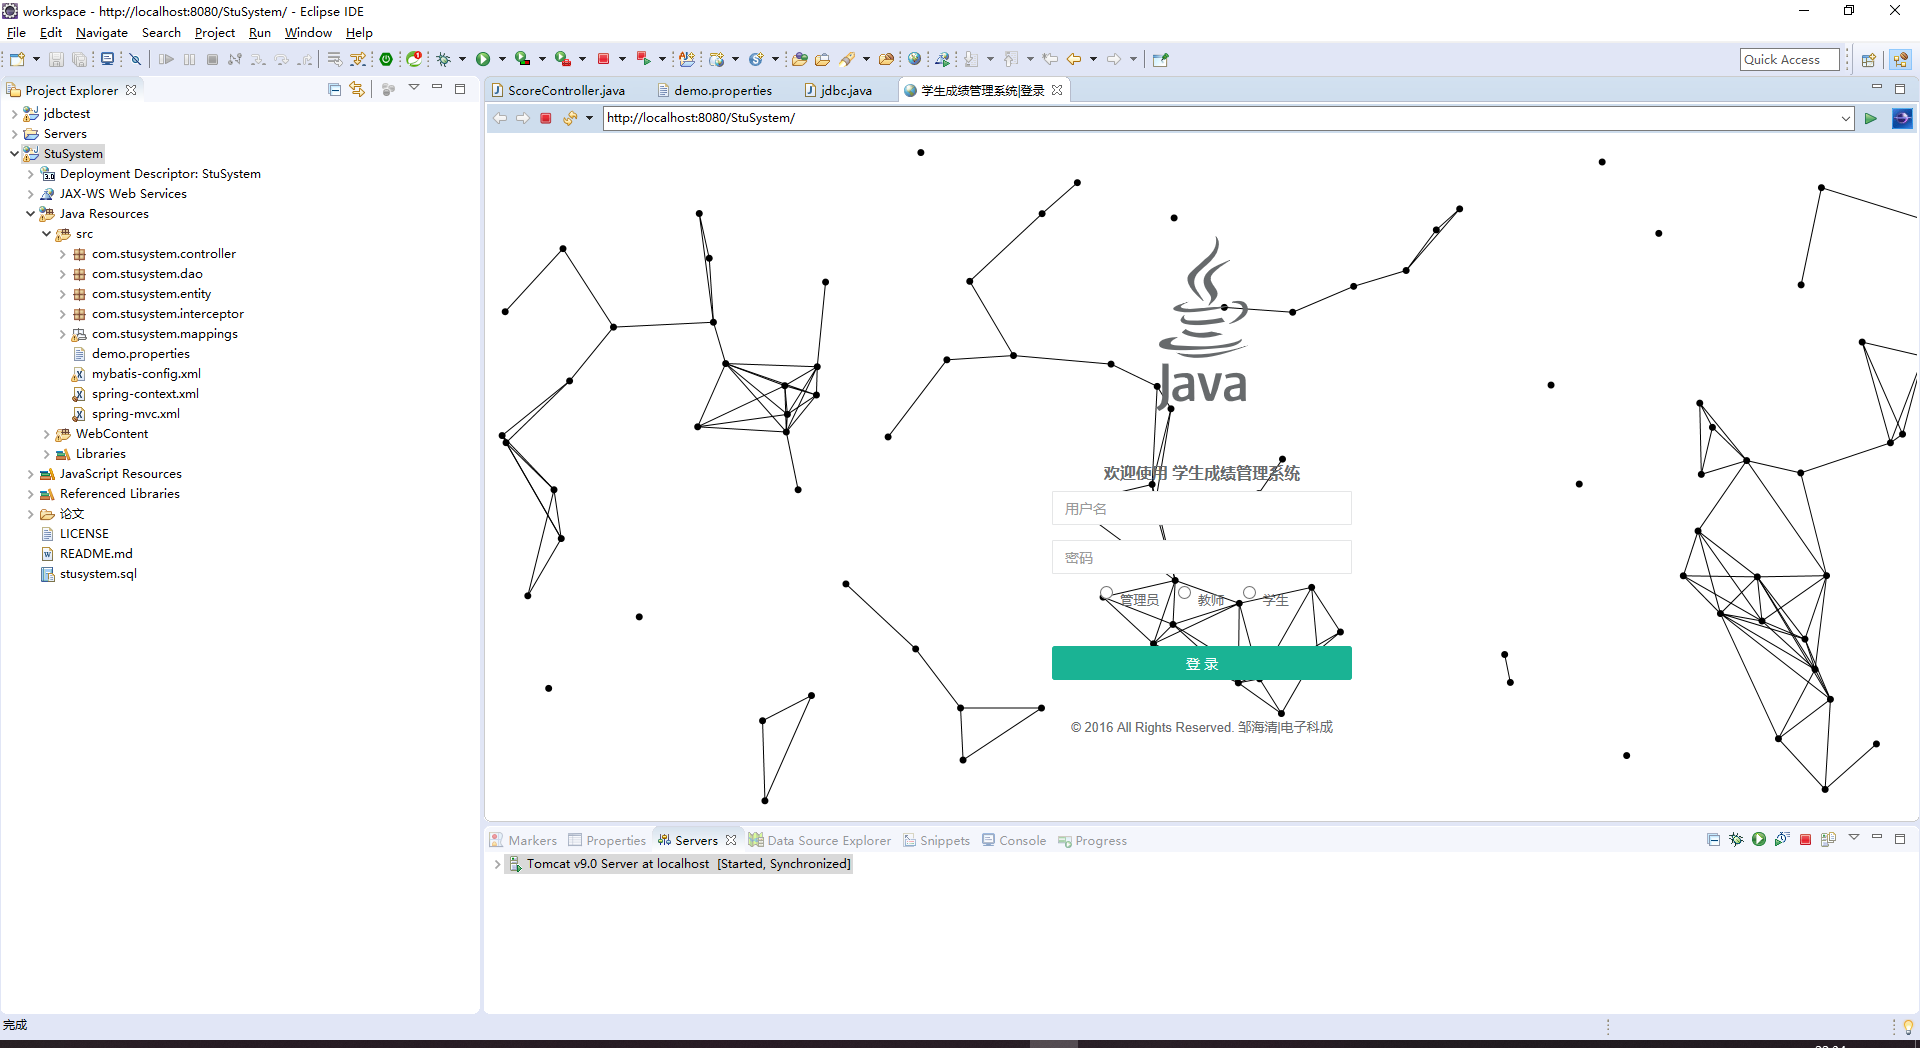Click the Open Web Browser globe icon

pos(914,59)
